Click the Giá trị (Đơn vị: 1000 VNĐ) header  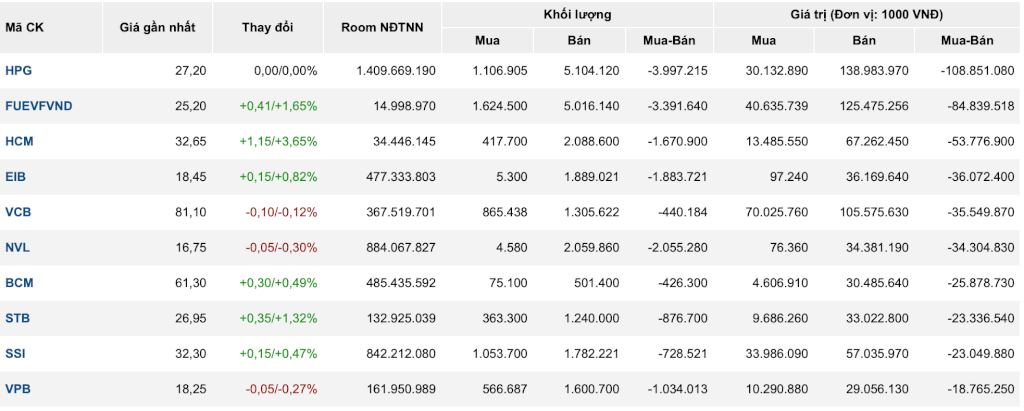click(x=869, y=14)
